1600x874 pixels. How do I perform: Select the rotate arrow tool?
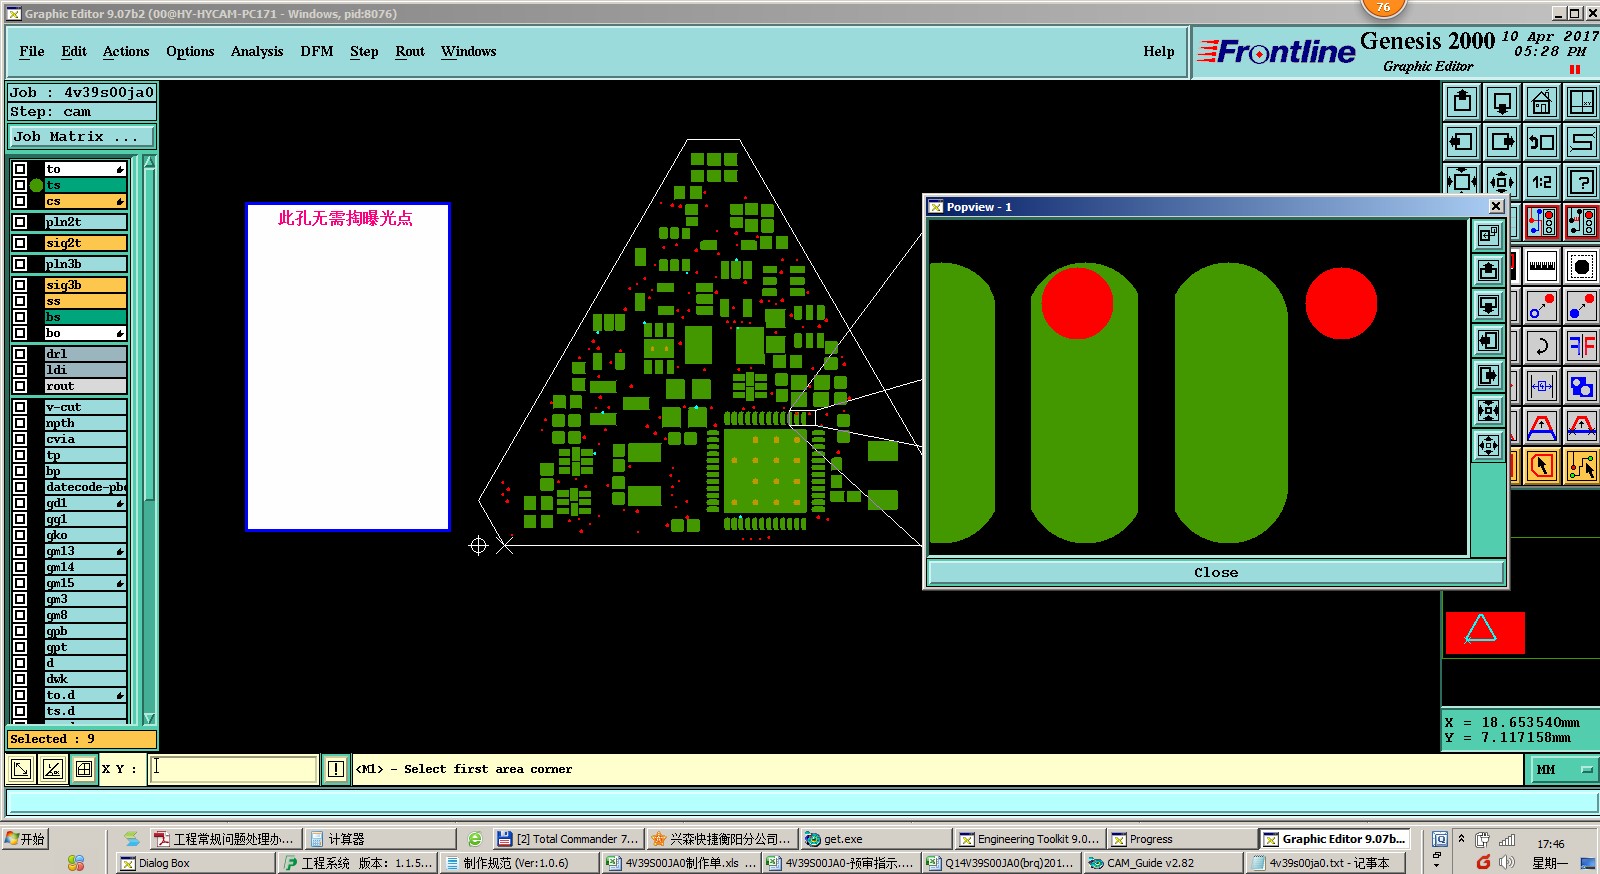click(1542, 346)
